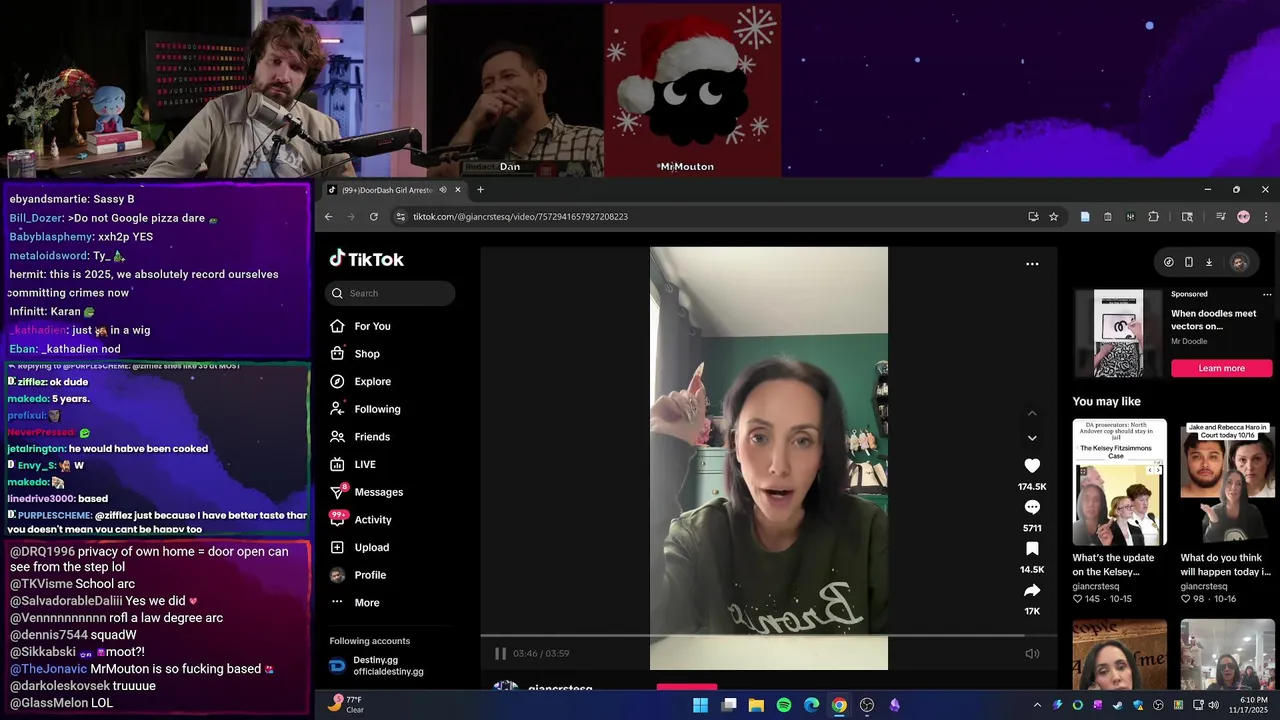Like the TikTok video with the heart icon
Image resolution: width=1280 pixels, height=720 pixels.
pyautogui.click(x=1032, y=466)
